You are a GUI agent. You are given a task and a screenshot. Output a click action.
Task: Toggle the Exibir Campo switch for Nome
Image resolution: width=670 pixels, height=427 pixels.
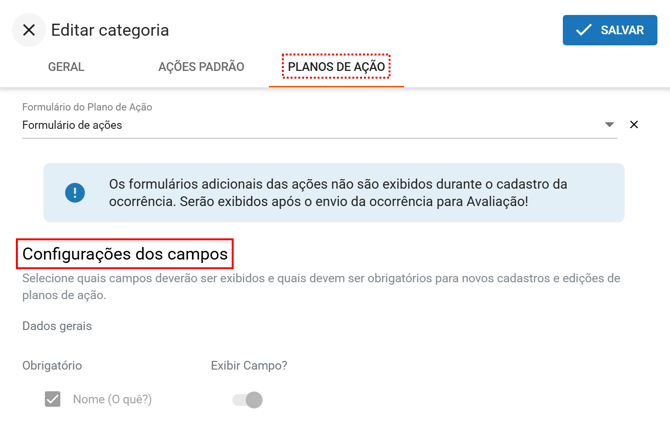pyautogui.click(x=247, y=400)
